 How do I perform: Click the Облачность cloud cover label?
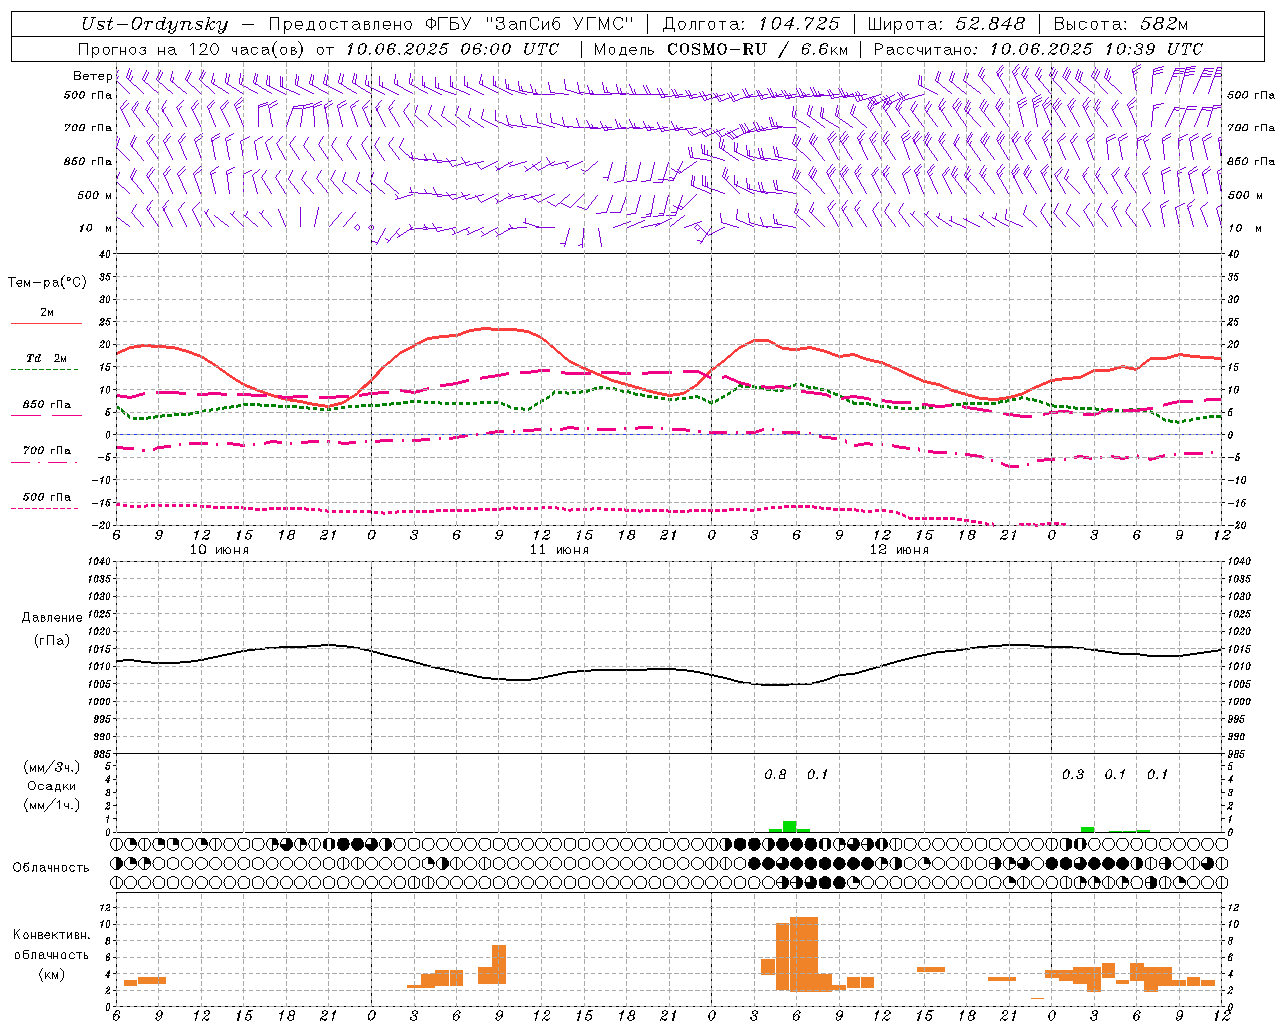click(x=51, y=868)
